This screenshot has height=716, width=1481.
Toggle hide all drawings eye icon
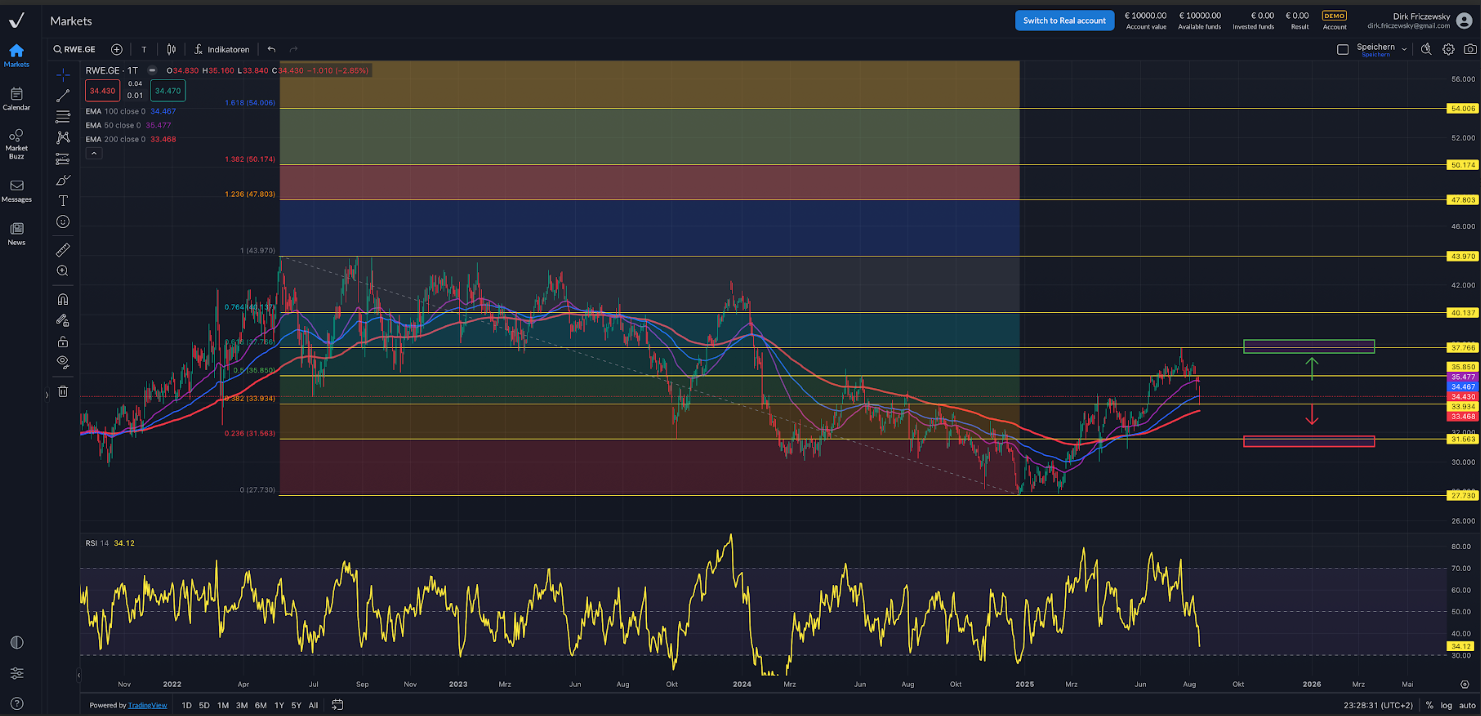click(x=63, y=362)
